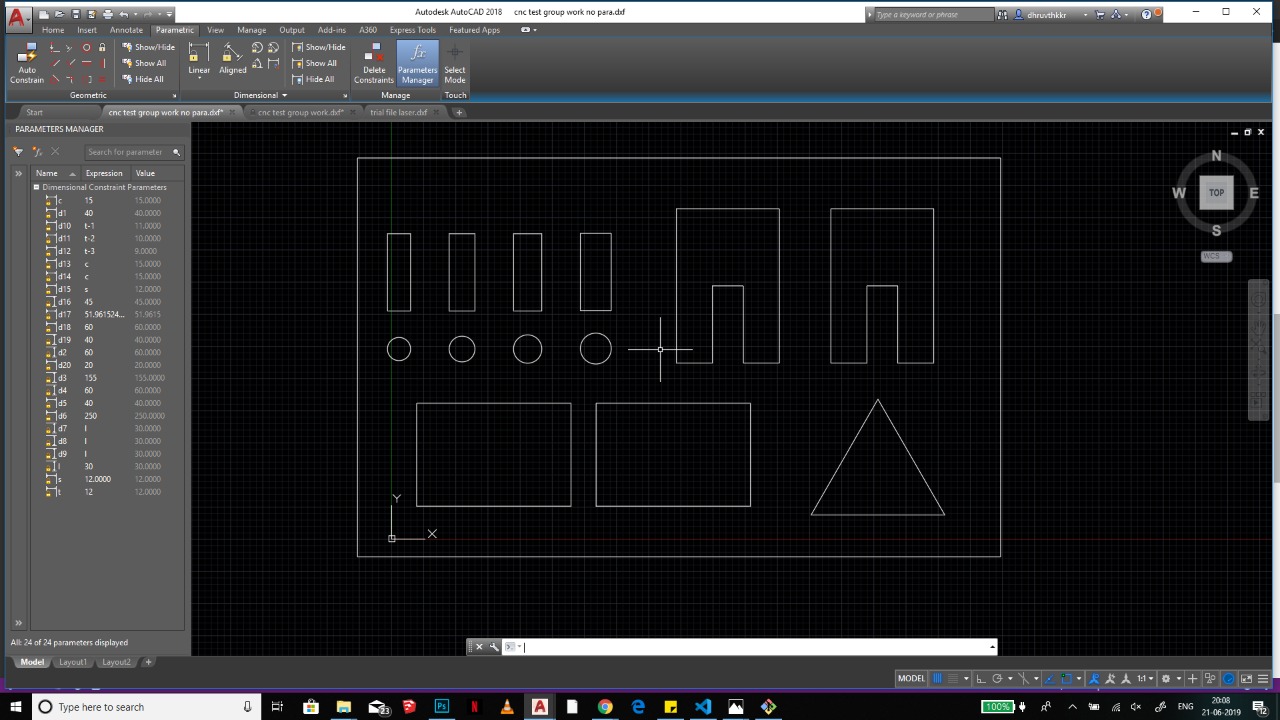Click the Clean Screen status bar icon
This screenshot has height=720, width=1280.
(x=1246, y=679)
